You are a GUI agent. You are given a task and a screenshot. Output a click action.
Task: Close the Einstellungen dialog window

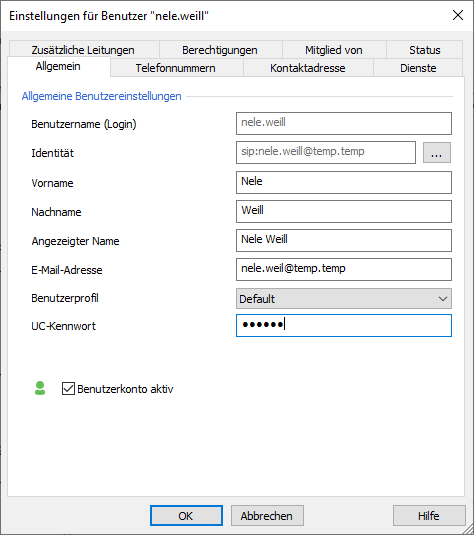458,15
